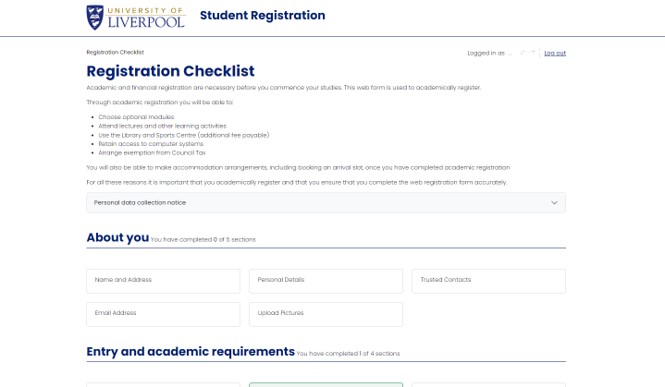Open the Name and Address section
This screenshot has width=665, height=387.
coord(163,281)
